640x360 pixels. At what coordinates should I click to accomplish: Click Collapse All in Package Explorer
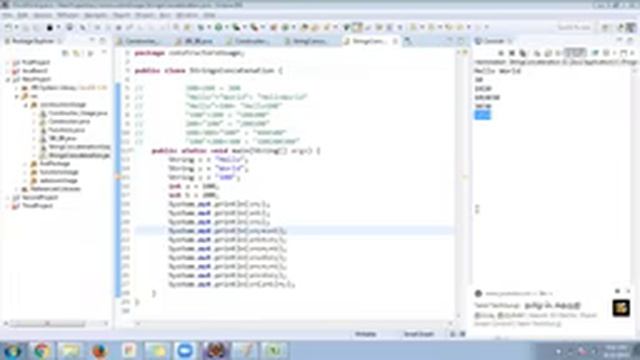tap(65, 53)
